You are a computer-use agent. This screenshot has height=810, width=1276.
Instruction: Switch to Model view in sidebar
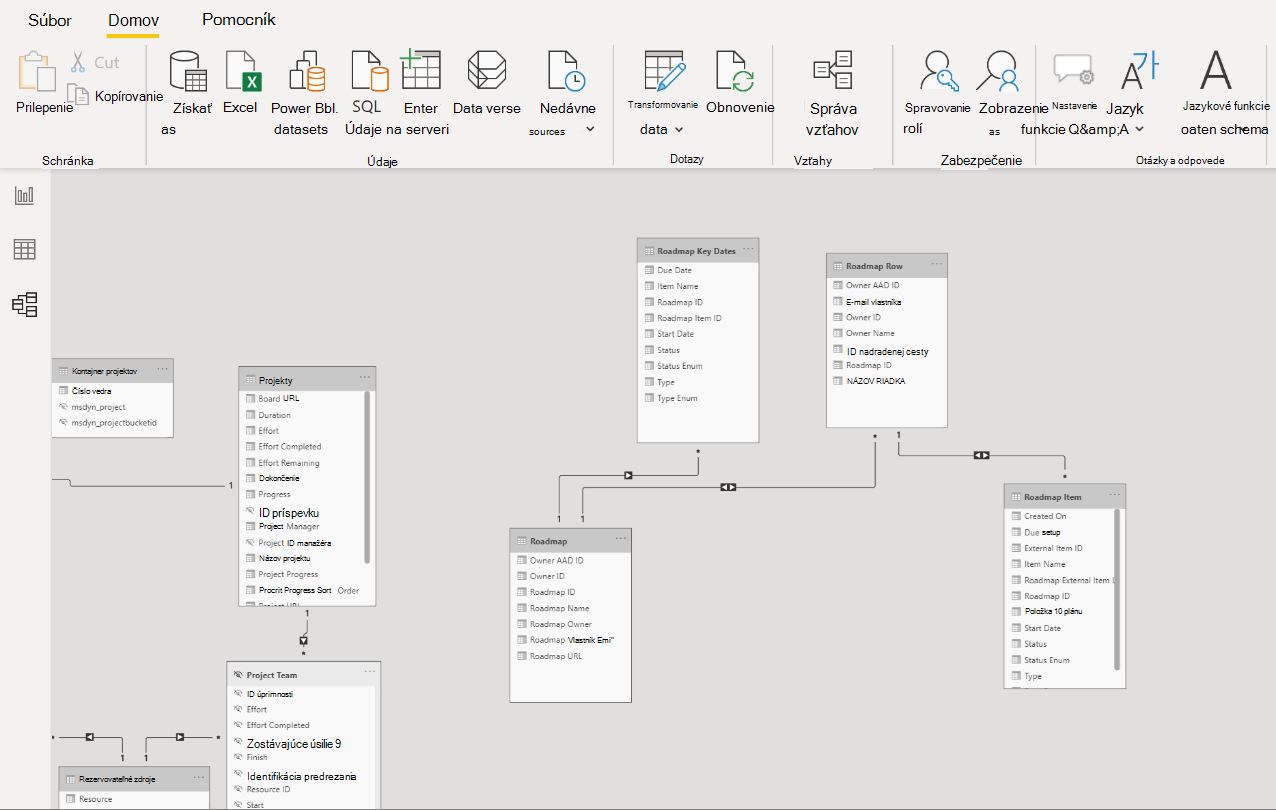tap(24, 305)
